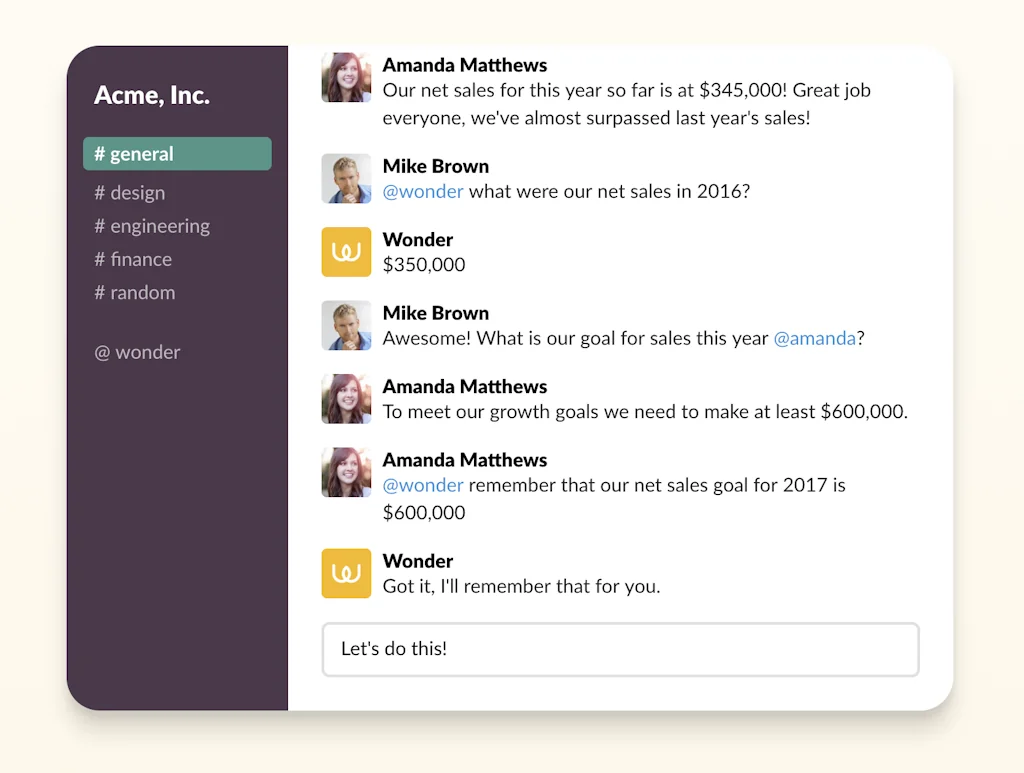
Task: Click the @amanda mention in Mike's question
Action: [x=815, y=338]
